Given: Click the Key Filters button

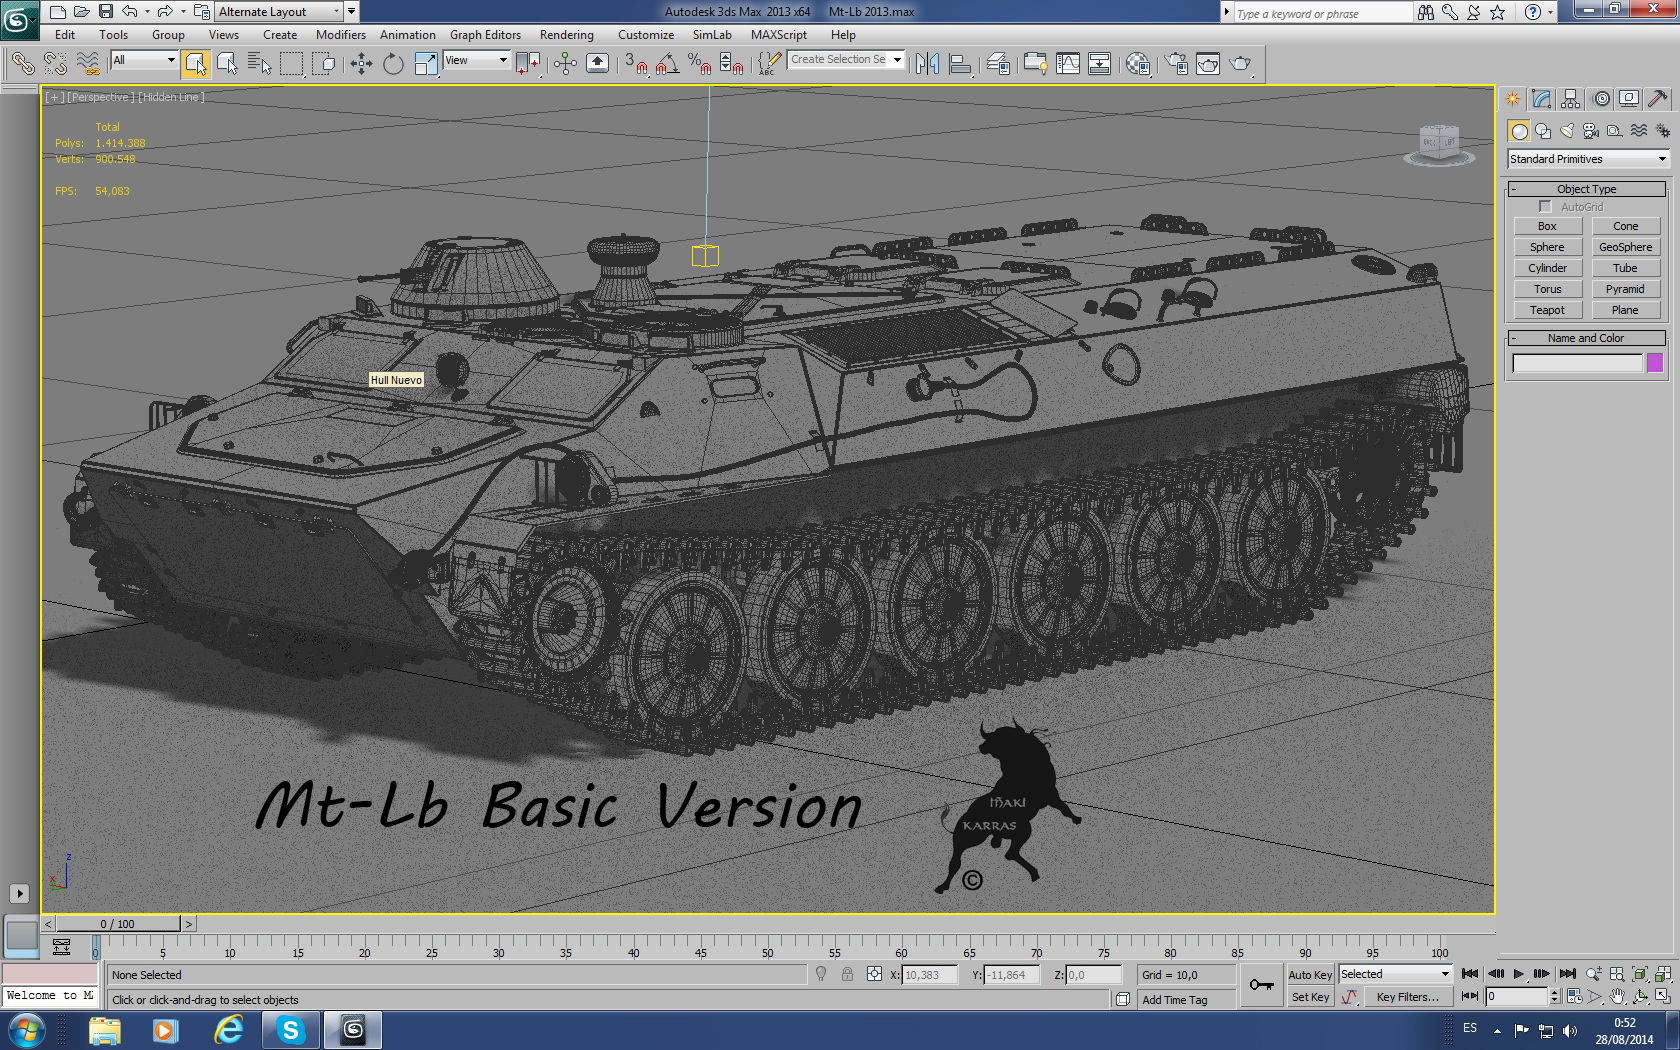Looking at the screenshot, I should pos(1406,996).
